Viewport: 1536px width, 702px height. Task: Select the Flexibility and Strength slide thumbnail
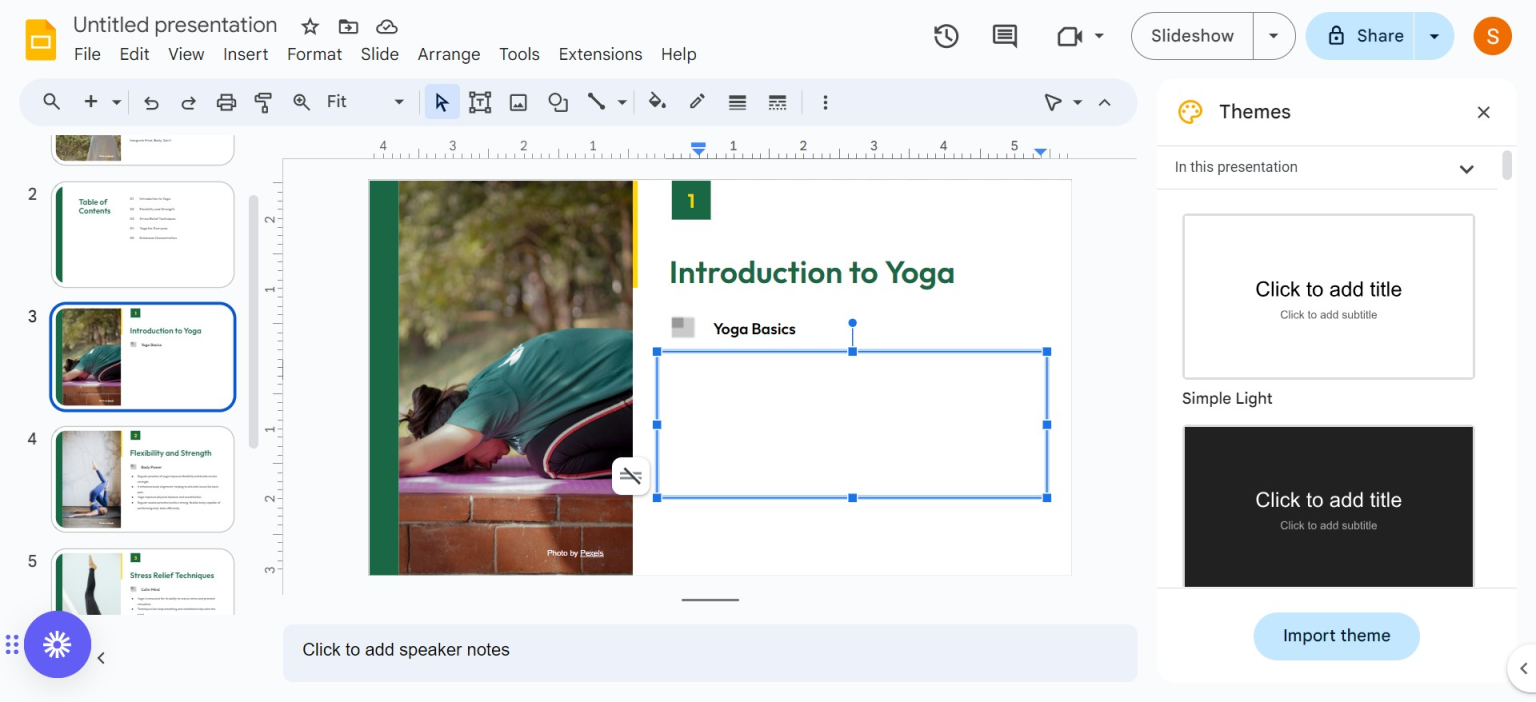143,479
